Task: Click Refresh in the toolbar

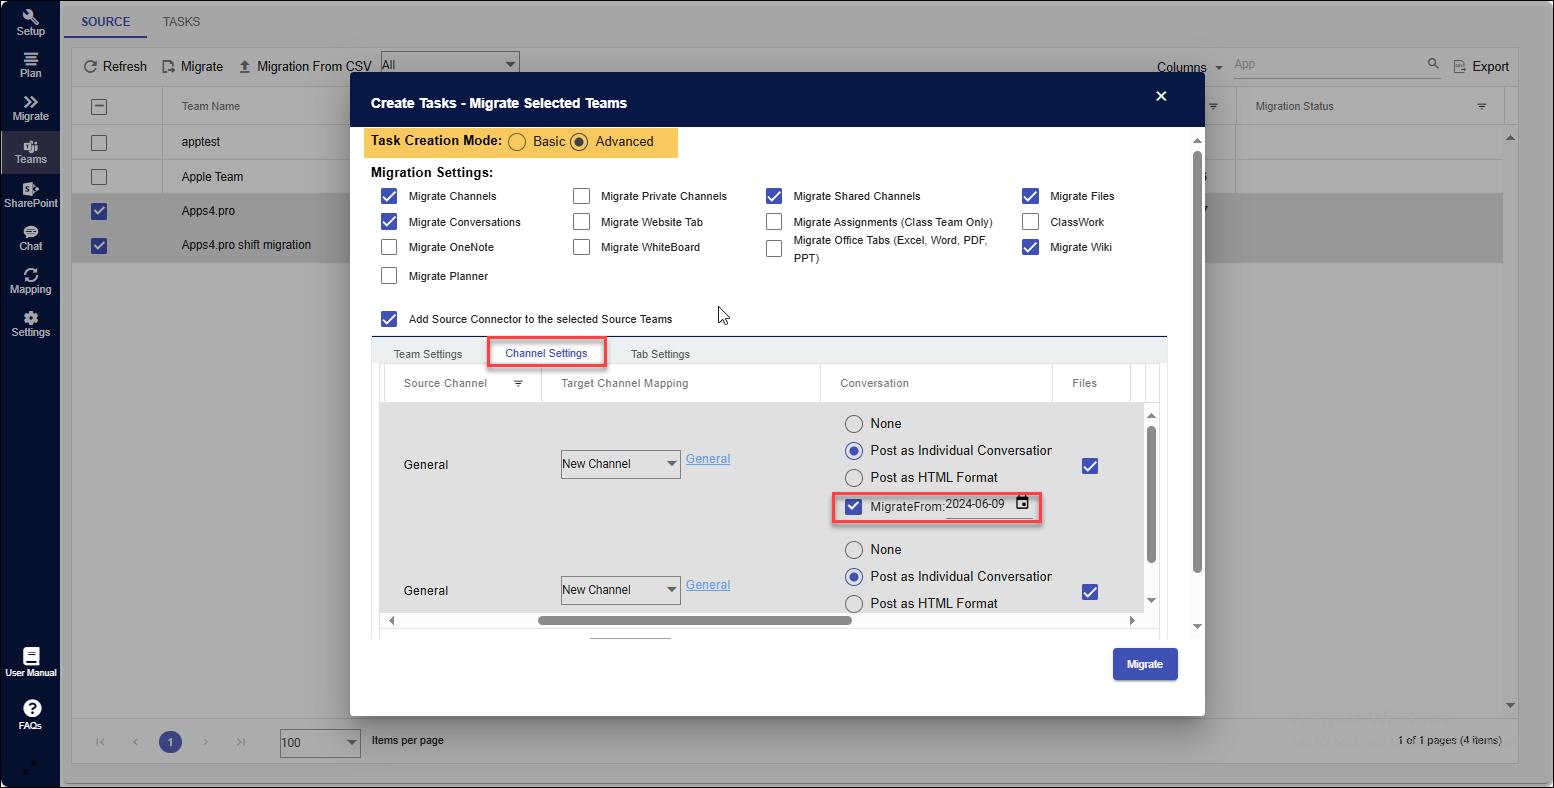Action: 115,66
